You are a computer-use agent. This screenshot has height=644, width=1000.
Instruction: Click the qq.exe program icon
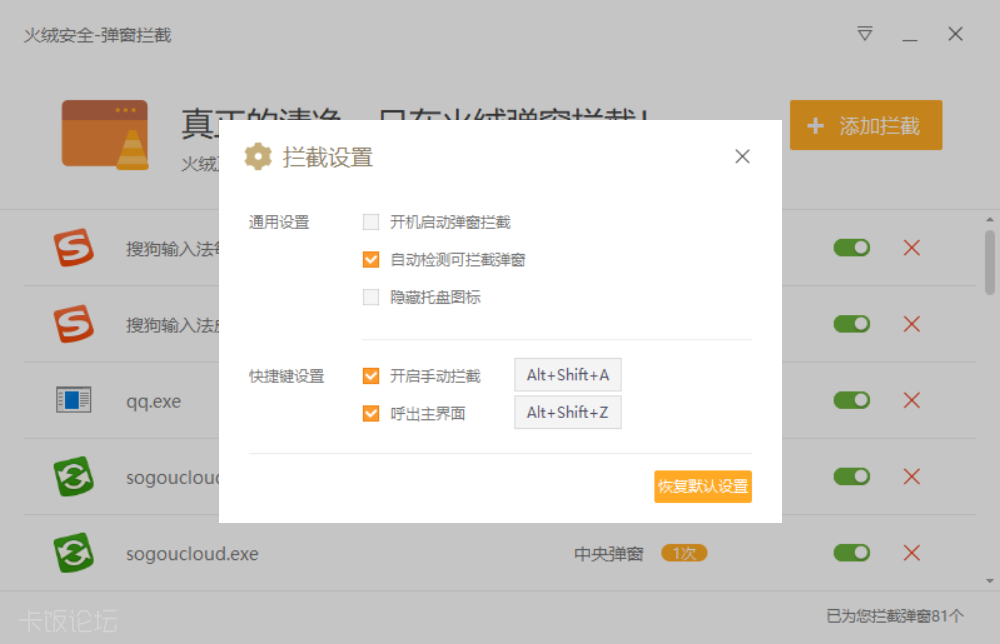coord(73,400)
